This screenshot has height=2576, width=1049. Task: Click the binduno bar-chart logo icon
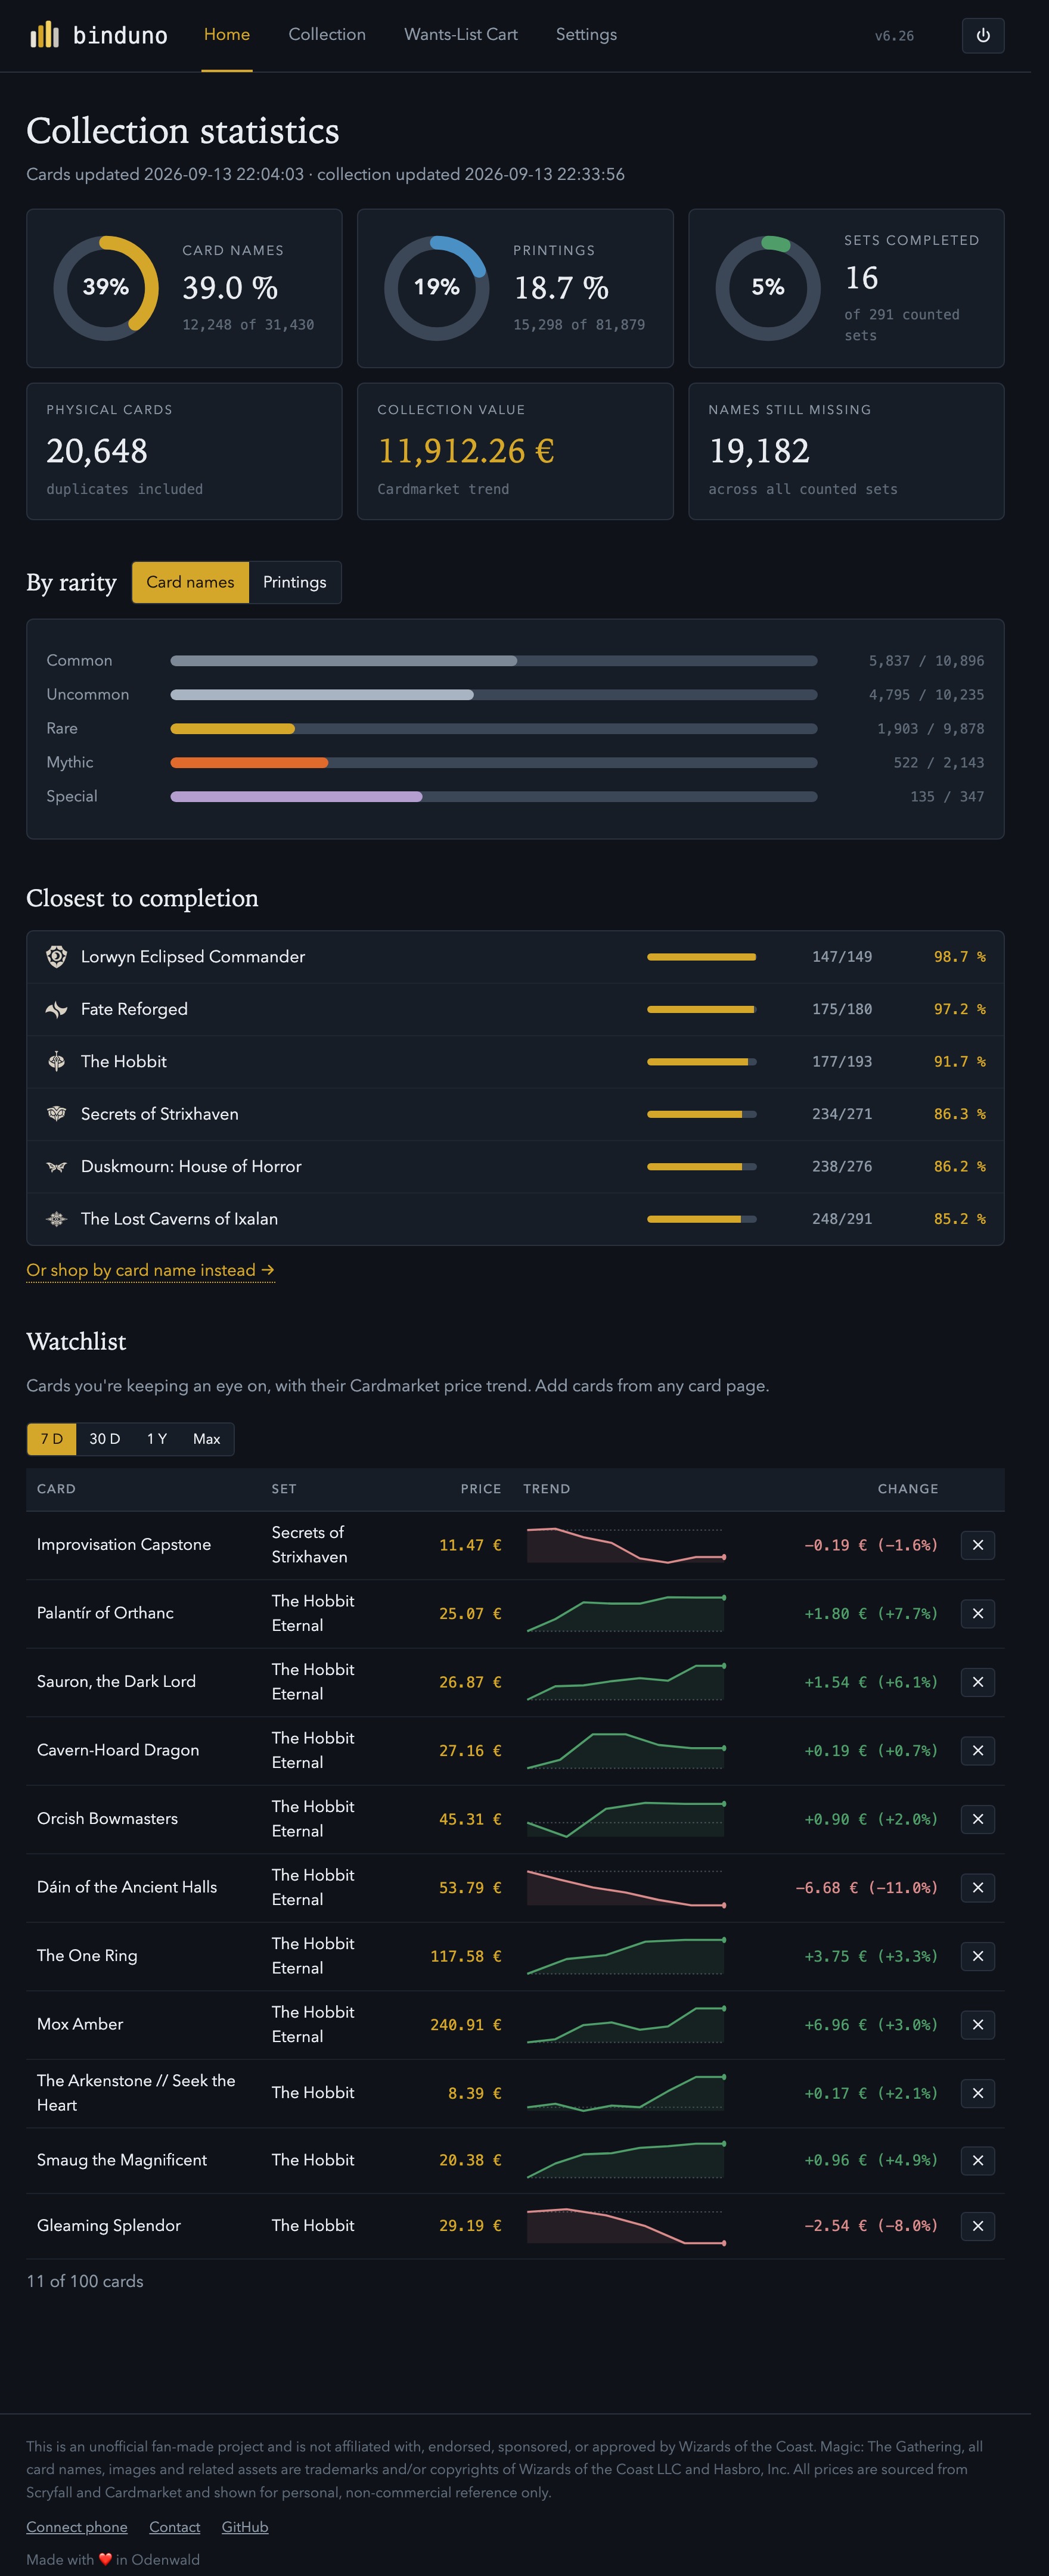coord(45,35)
